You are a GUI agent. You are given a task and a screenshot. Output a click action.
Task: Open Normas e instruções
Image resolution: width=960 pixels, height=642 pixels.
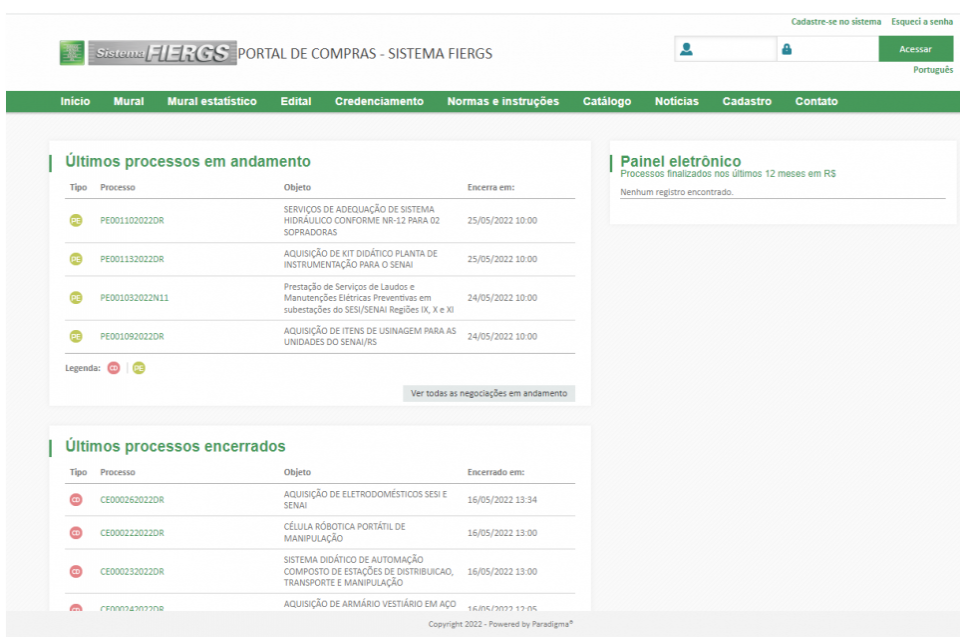tap(503, 102)
